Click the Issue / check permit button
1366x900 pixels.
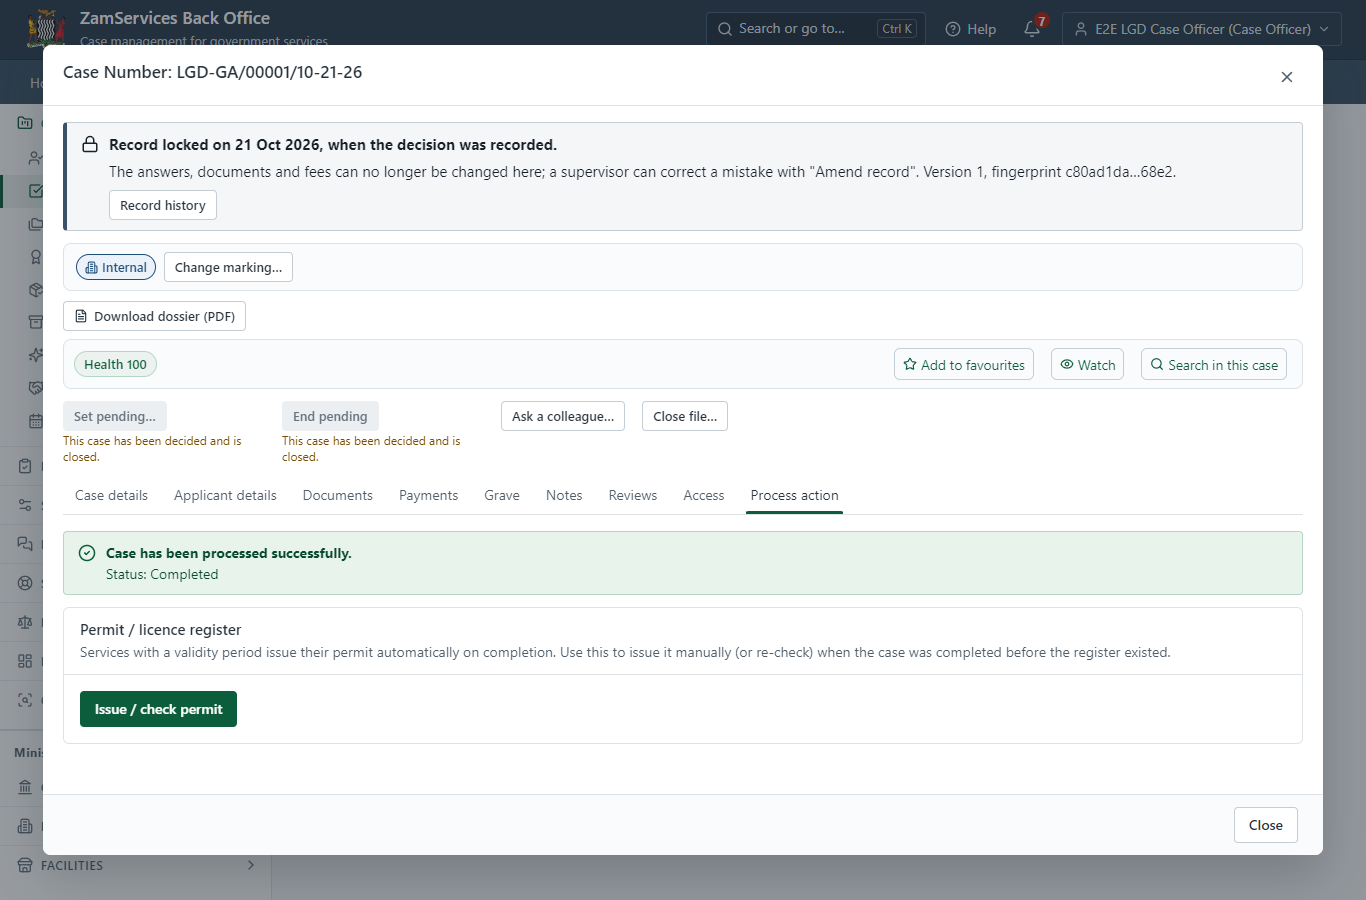[x=158, y=709]
